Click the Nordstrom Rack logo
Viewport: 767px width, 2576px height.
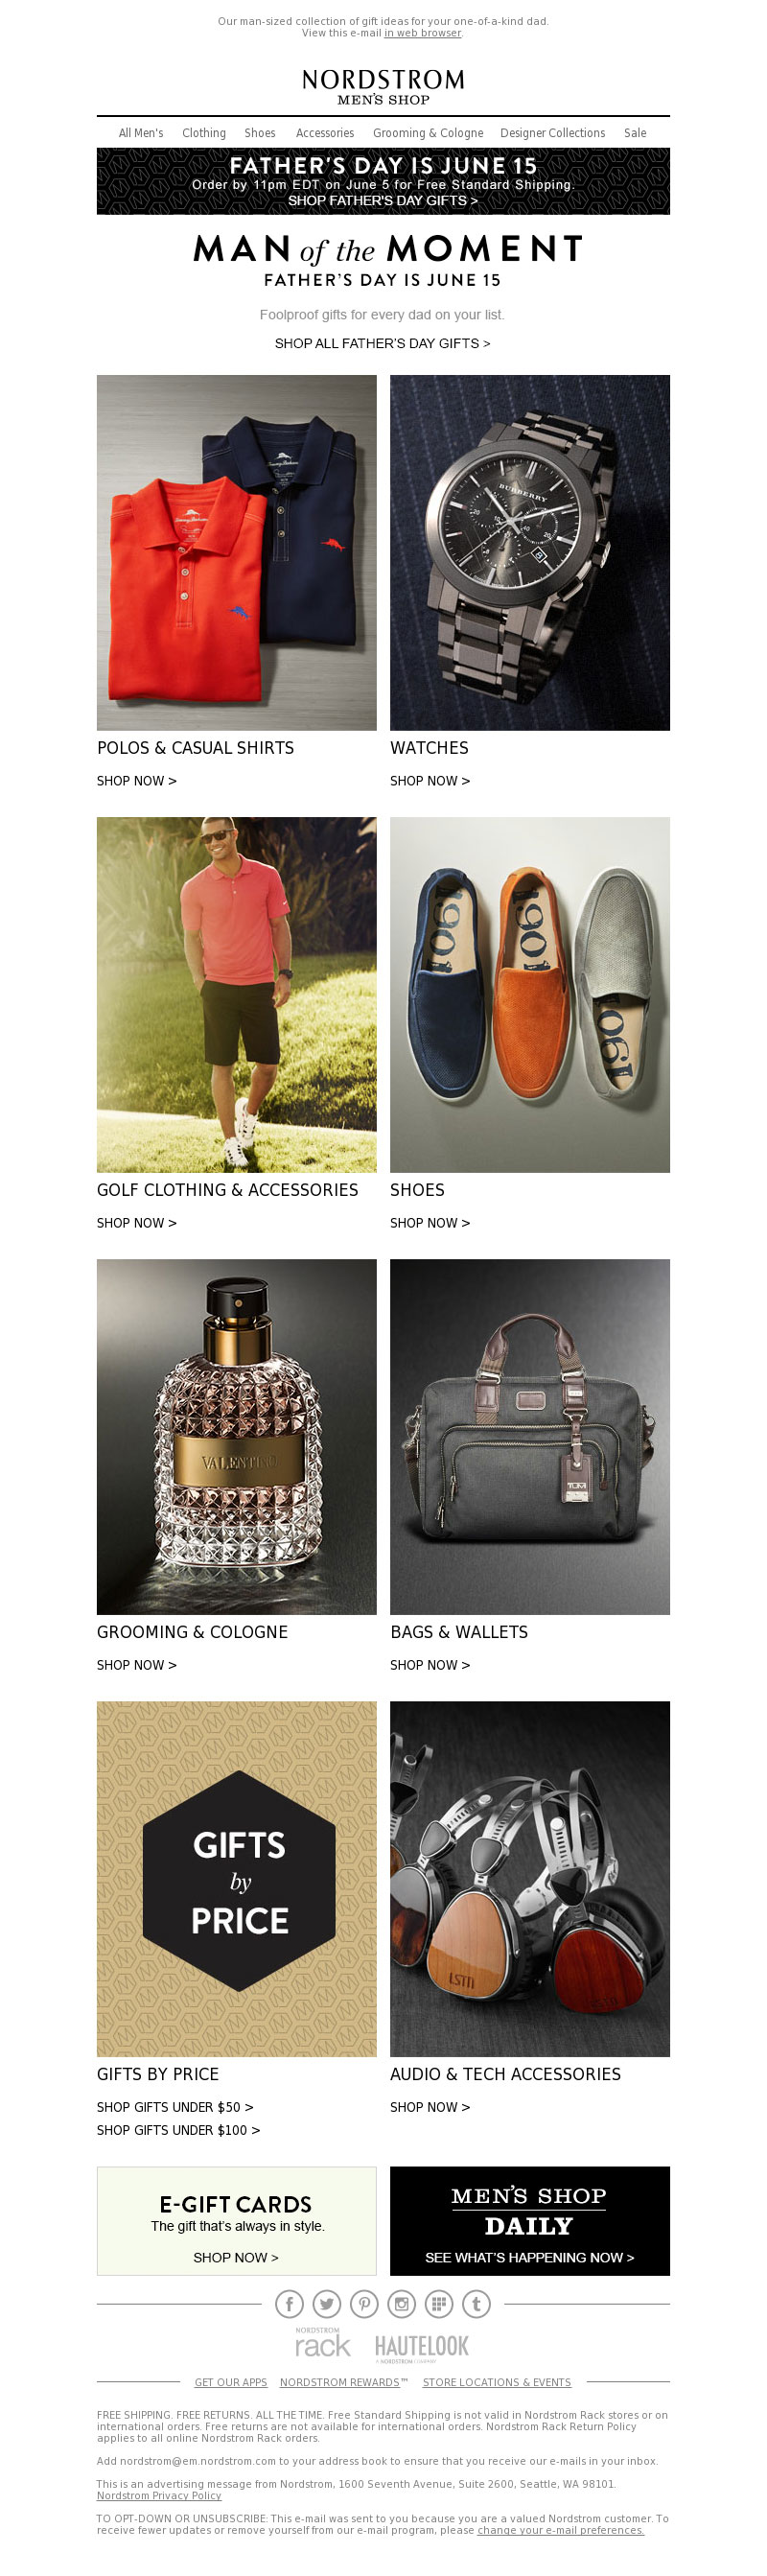pos(322,2345)
